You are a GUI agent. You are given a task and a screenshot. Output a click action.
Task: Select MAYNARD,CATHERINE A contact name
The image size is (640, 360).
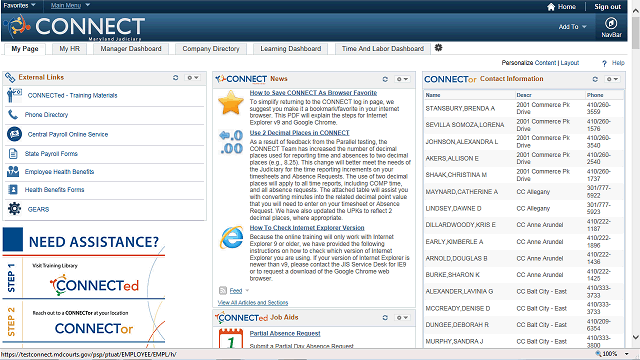pyautogui.click(x=461, y=192)
